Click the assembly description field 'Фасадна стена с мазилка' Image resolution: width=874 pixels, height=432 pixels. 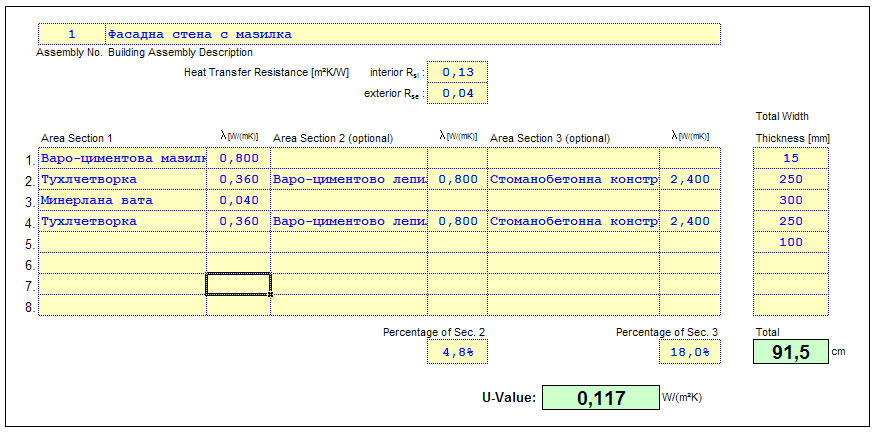pyautogui.click(x=410, y=34)
